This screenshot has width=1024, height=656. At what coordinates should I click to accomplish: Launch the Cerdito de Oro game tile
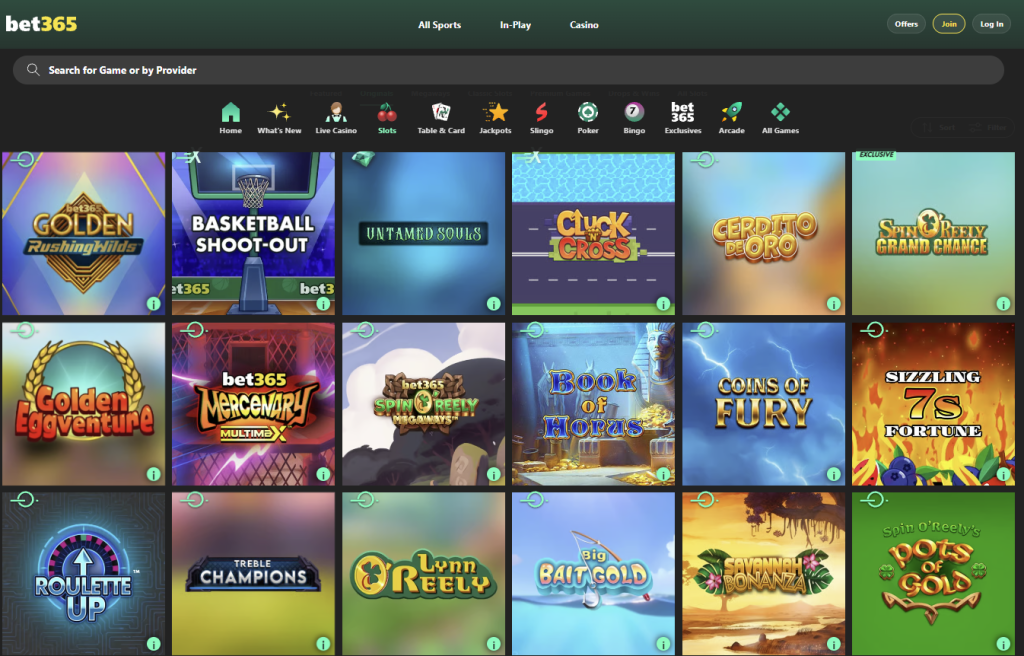(x=763, y=233)
